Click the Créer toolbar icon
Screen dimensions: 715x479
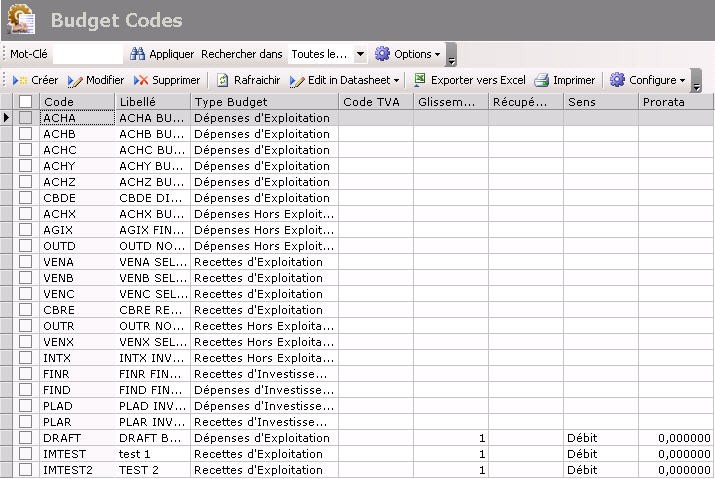pos(20,80)
